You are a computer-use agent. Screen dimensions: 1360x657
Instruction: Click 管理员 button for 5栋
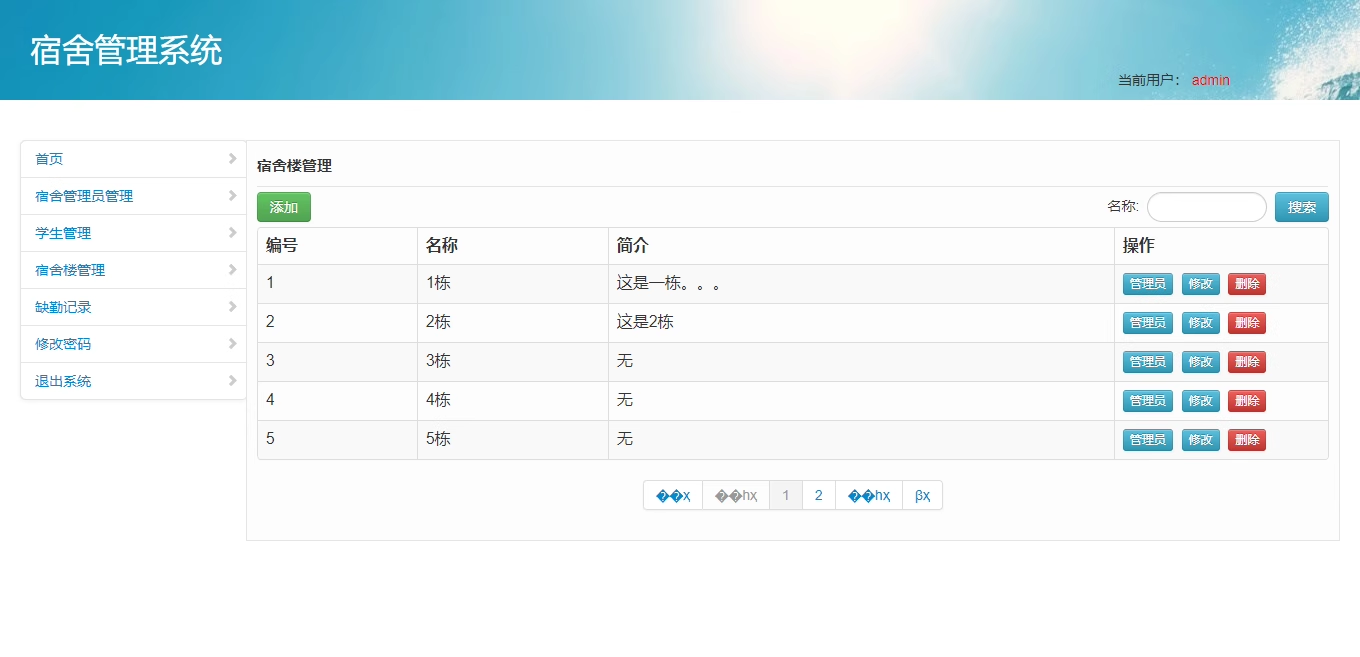[x=1148, y=440]
